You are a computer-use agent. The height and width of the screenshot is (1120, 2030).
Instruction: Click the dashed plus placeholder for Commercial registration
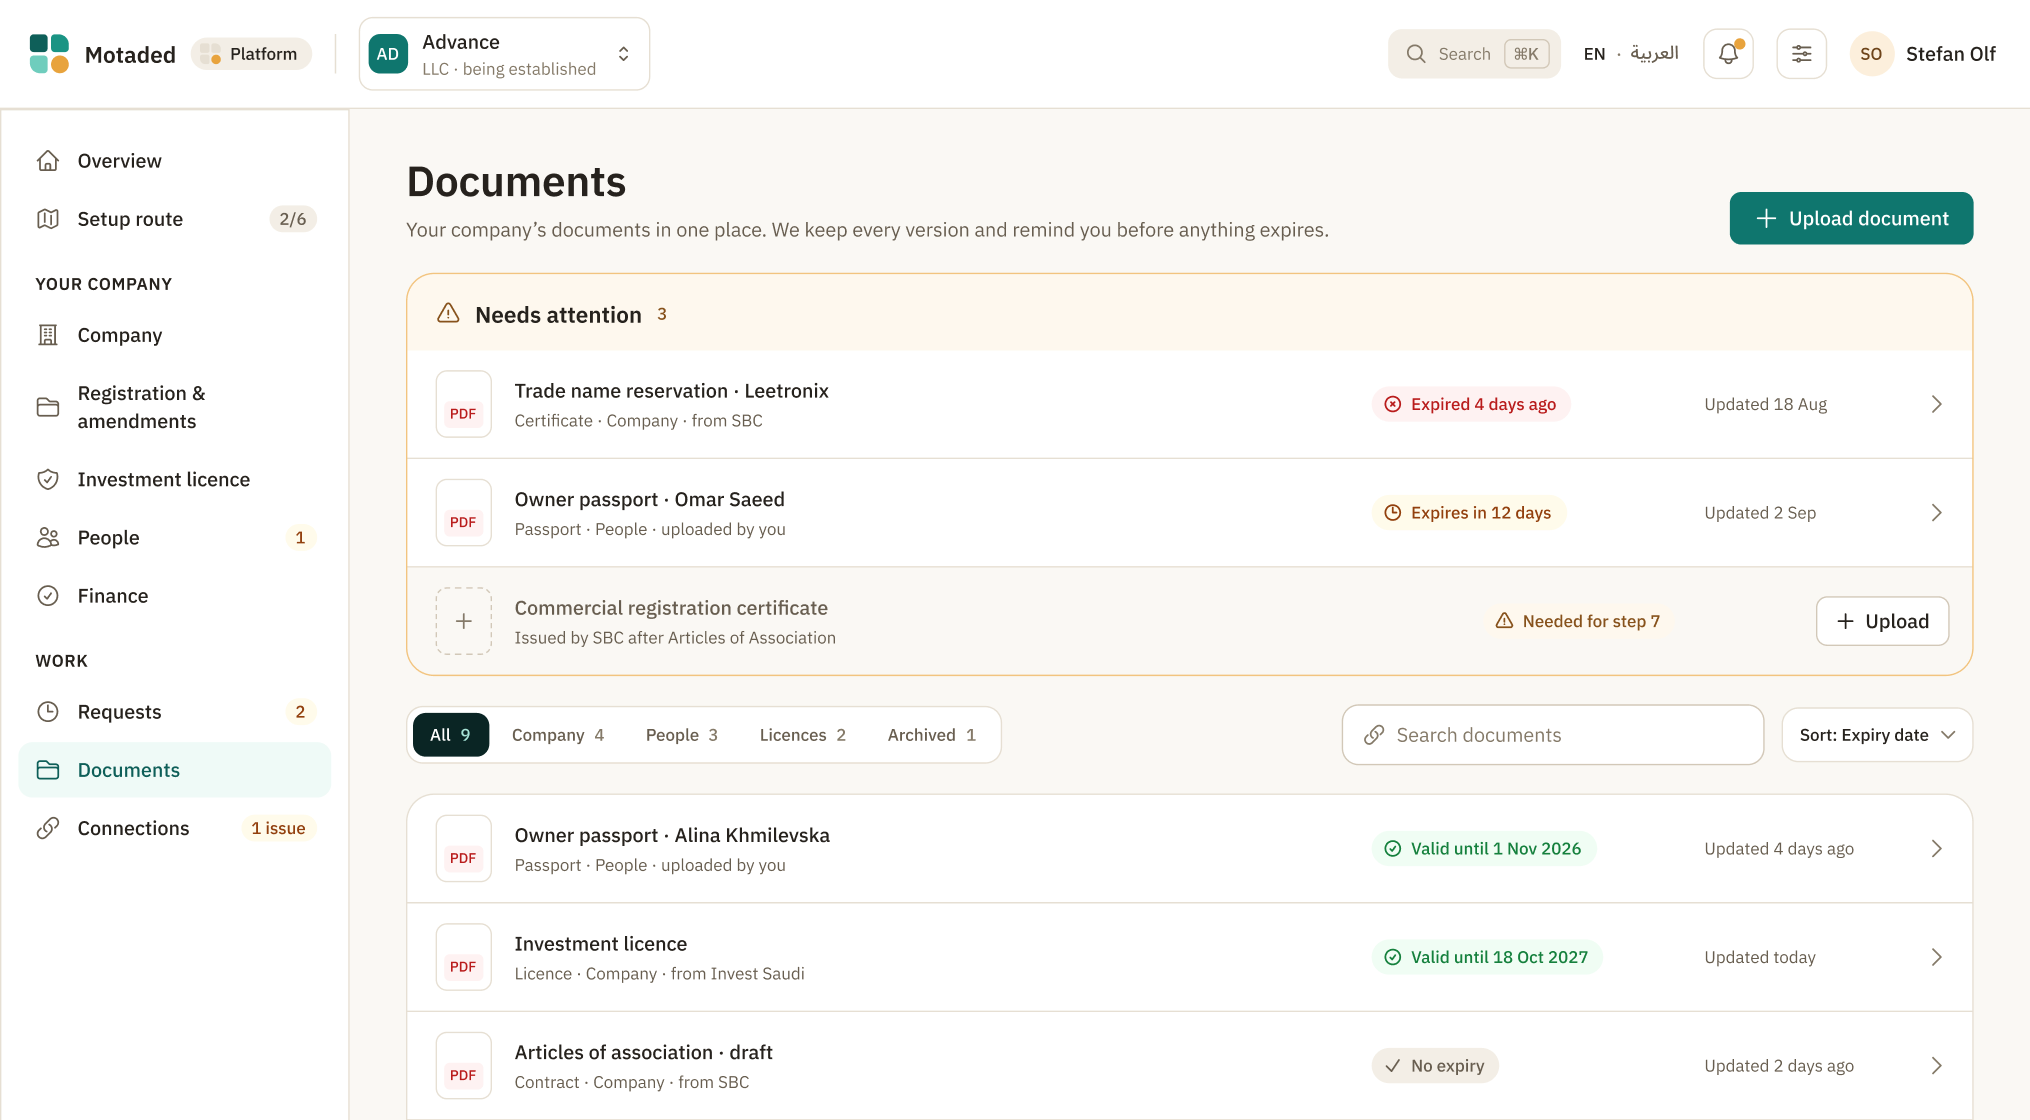coord(463,621)
